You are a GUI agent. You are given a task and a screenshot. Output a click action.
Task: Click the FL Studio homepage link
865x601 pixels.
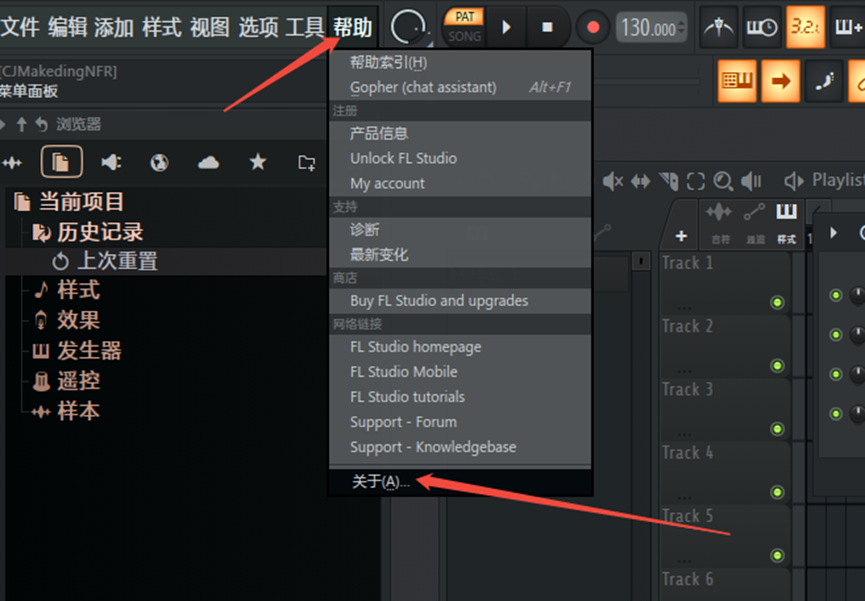(415, 347)
